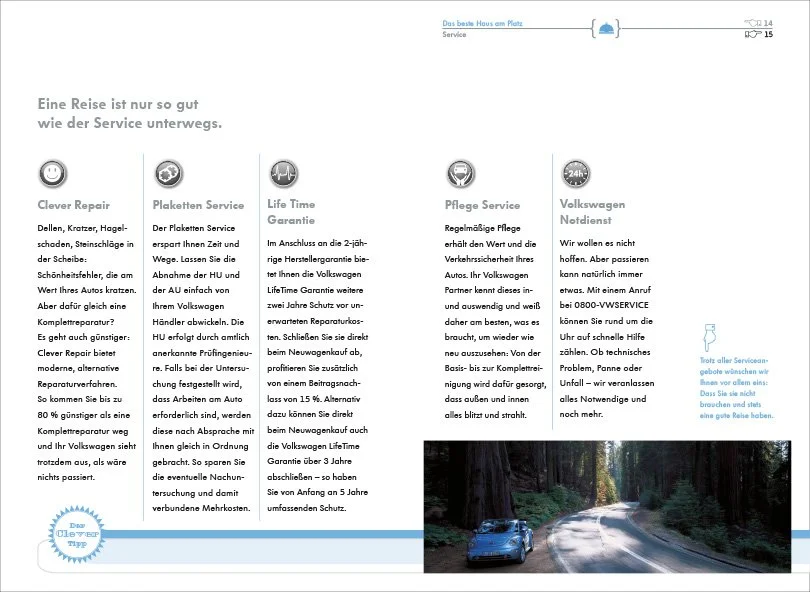Click the pointing hand icon beside page 15
The image size is (810, 592).
[753, 34]
